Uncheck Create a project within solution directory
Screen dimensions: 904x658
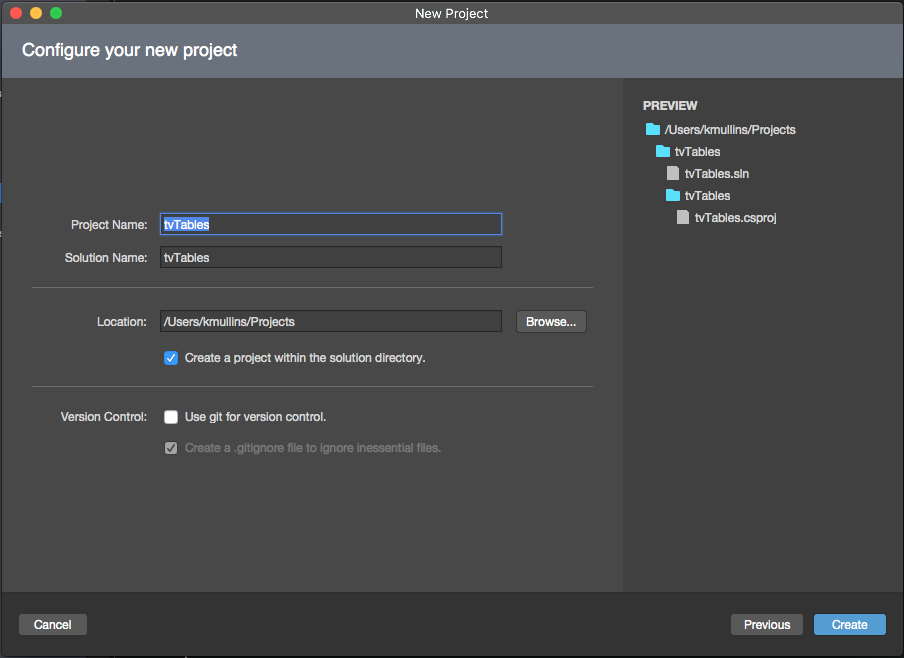coord(171,358)
